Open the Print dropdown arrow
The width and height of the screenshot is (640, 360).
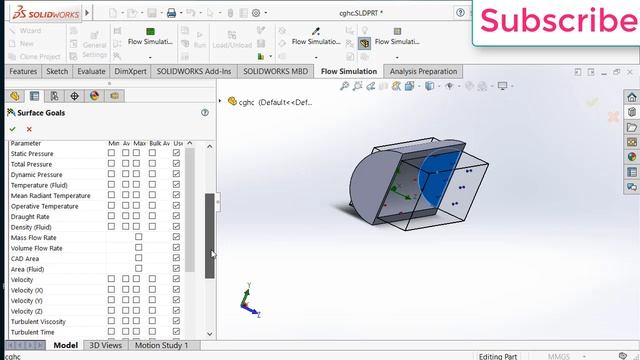coord(181,13)
